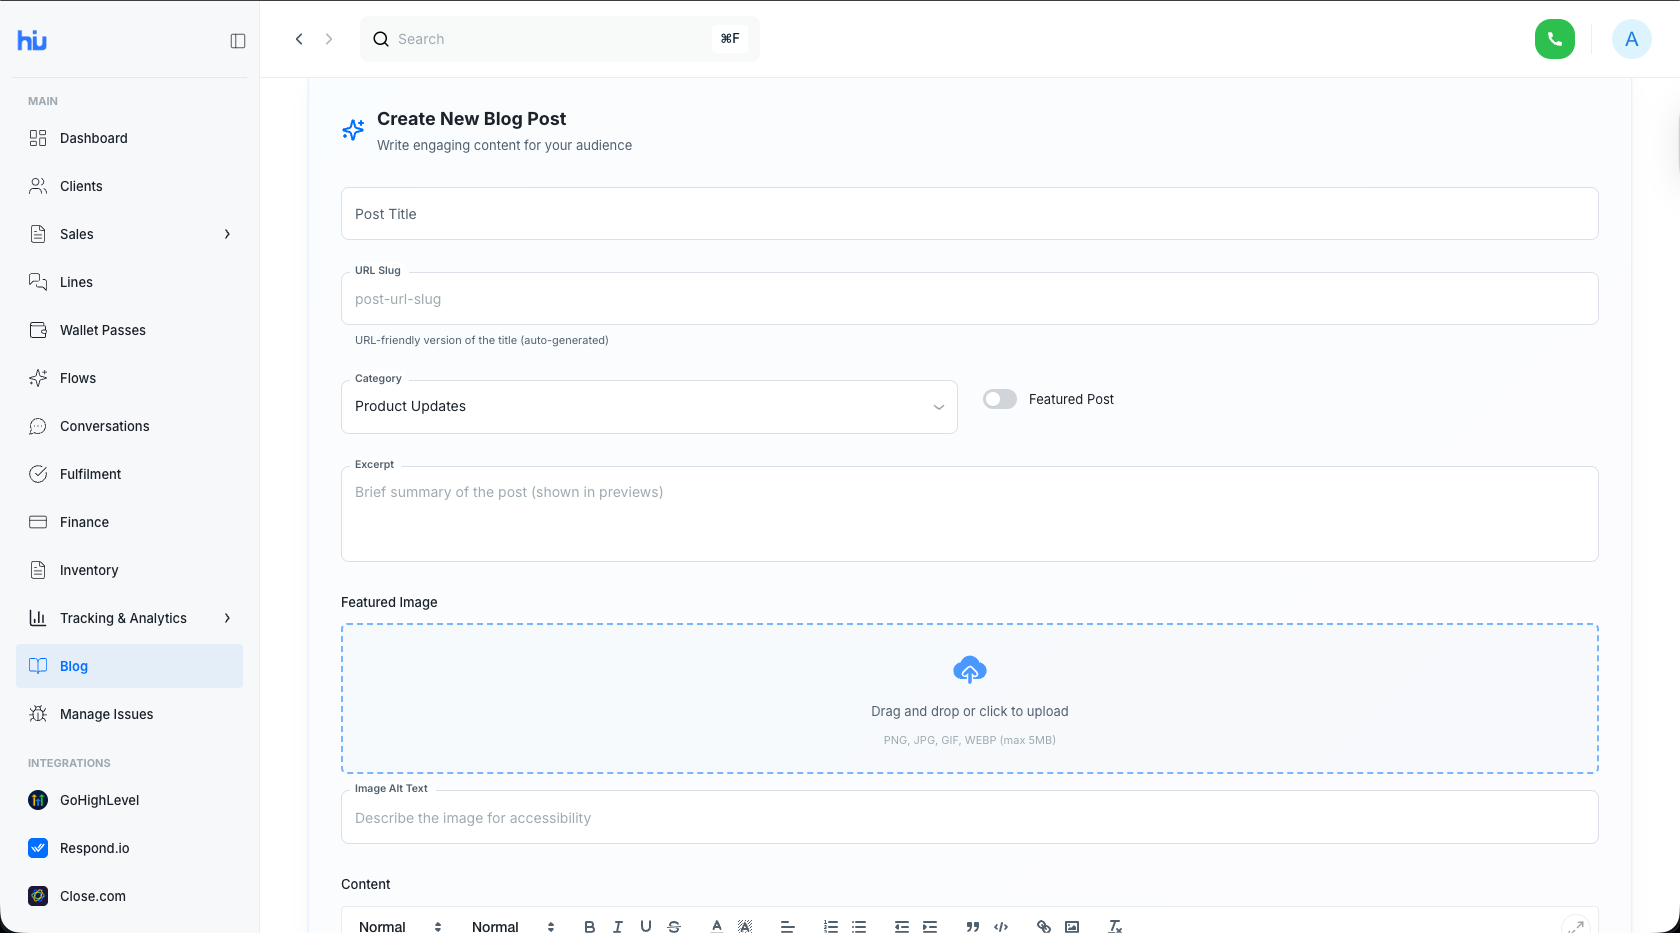Open the Category dropdown
The image size is (1680, 933).
coord(649,407)
